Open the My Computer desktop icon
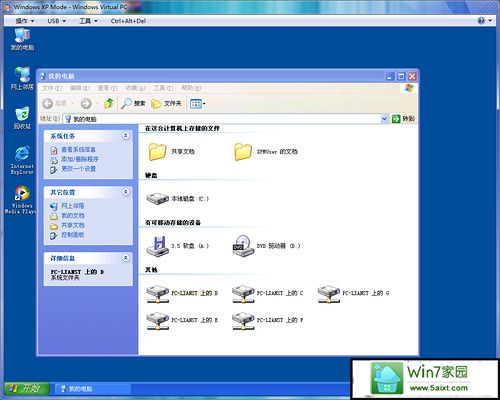 pos(22,39)
